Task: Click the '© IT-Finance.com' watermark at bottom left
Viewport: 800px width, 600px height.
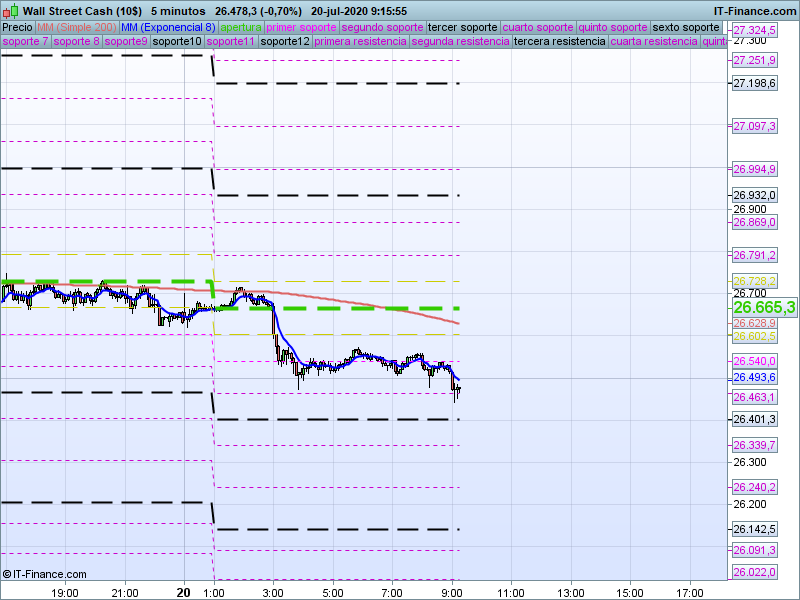Action: tap(44, 574)
